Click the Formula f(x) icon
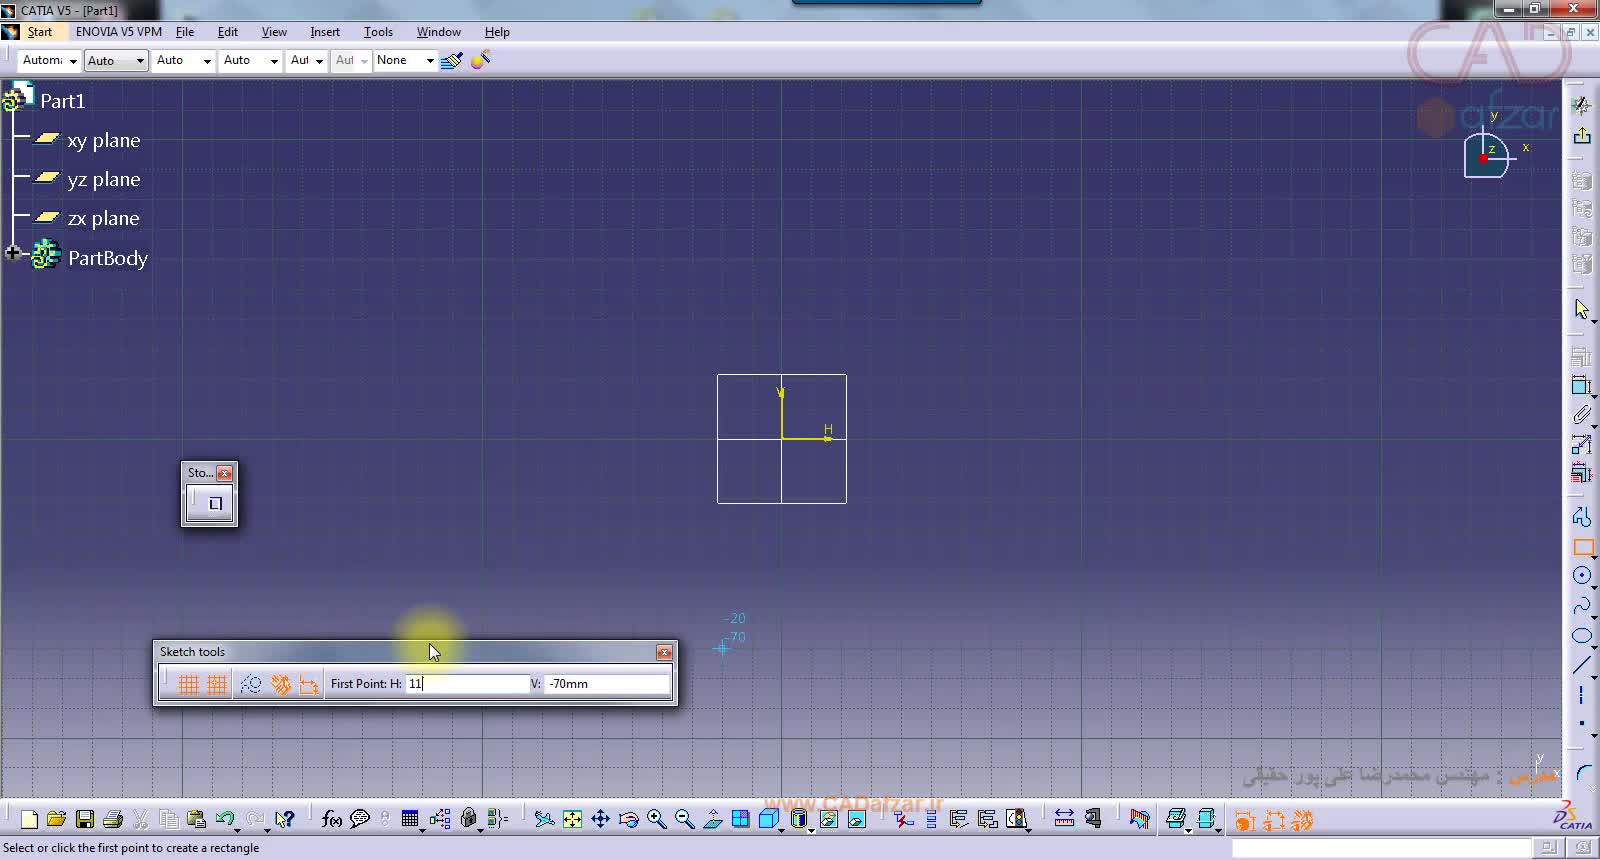Viewport: 1600px width, 860px height. (332, 820)
